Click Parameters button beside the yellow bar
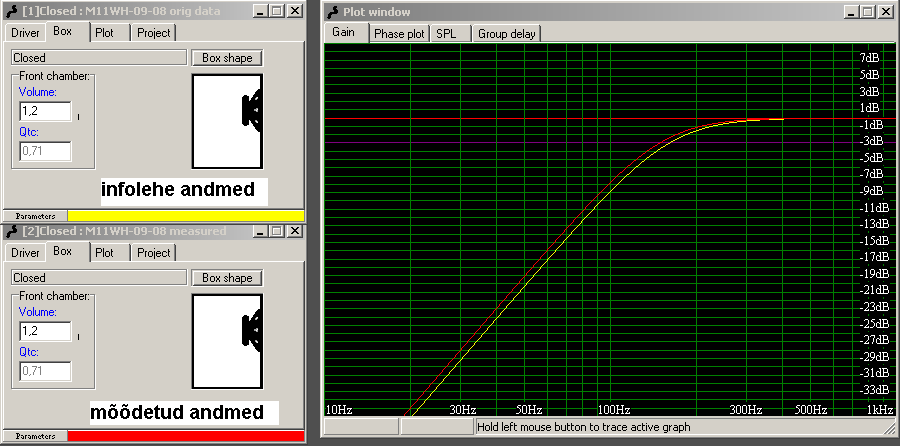The height and width of the screenshot is (446, 900). [x=35, y=215]
